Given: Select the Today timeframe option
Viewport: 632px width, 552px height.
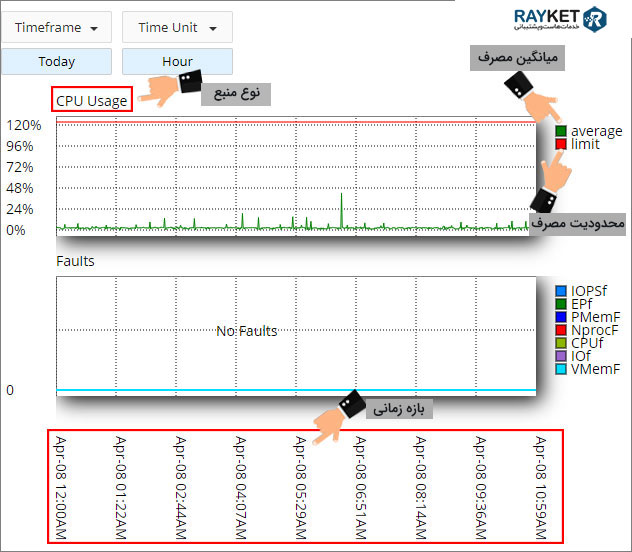Looking at the screenshot, I should tap(56, 61).
